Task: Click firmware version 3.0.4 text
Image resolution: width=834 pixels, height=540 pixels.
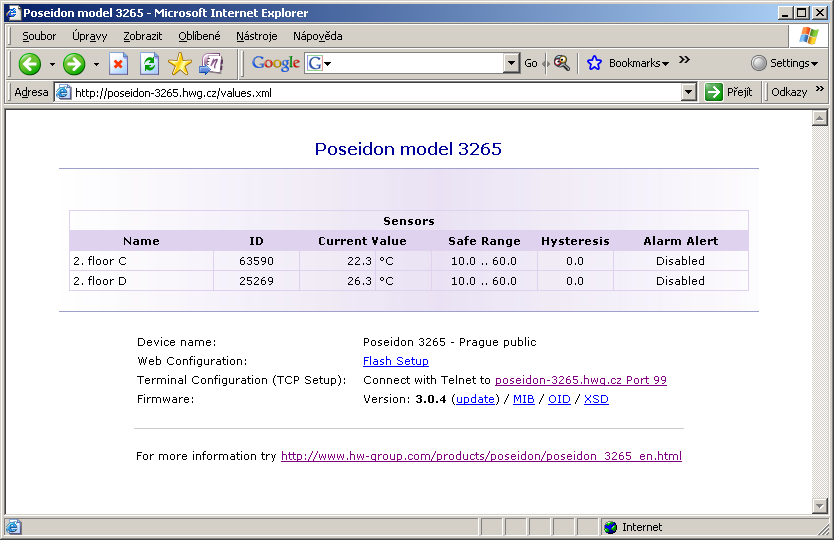Action: [x=431, y=399]
